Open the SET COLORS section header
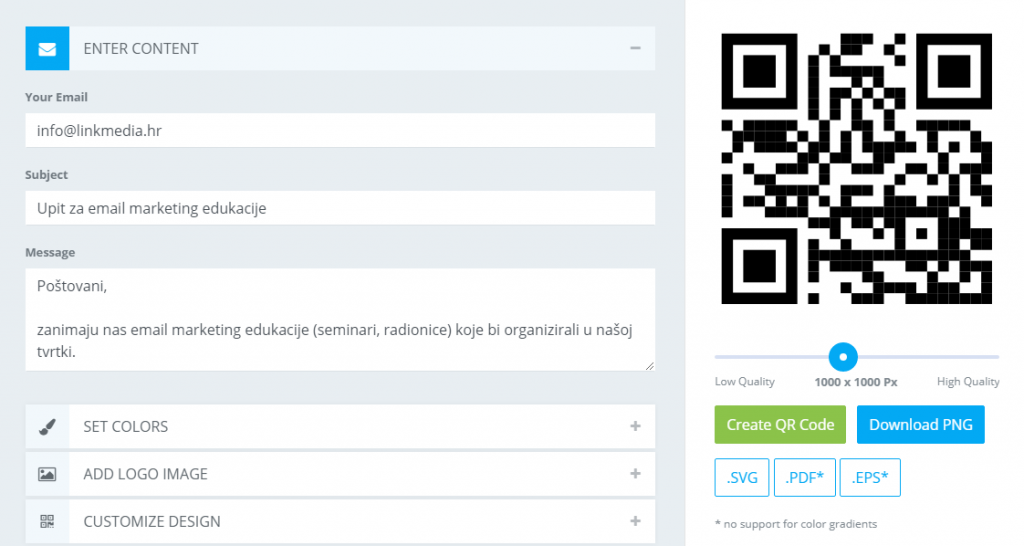The height and width of the screenshot is (546, 1024). (126, 426)
